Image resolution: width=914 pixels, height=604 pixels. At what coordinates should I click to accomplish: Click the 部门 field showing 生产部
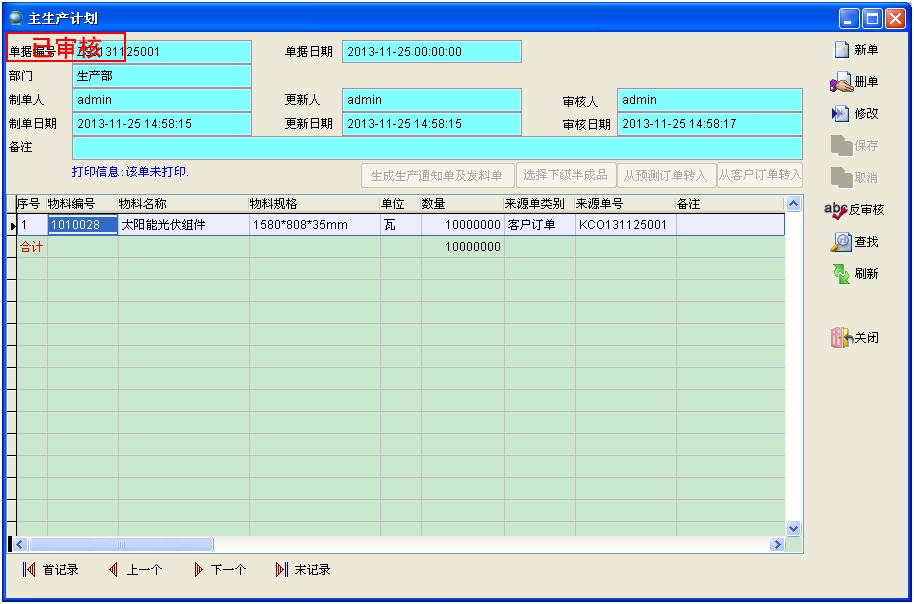161,76
